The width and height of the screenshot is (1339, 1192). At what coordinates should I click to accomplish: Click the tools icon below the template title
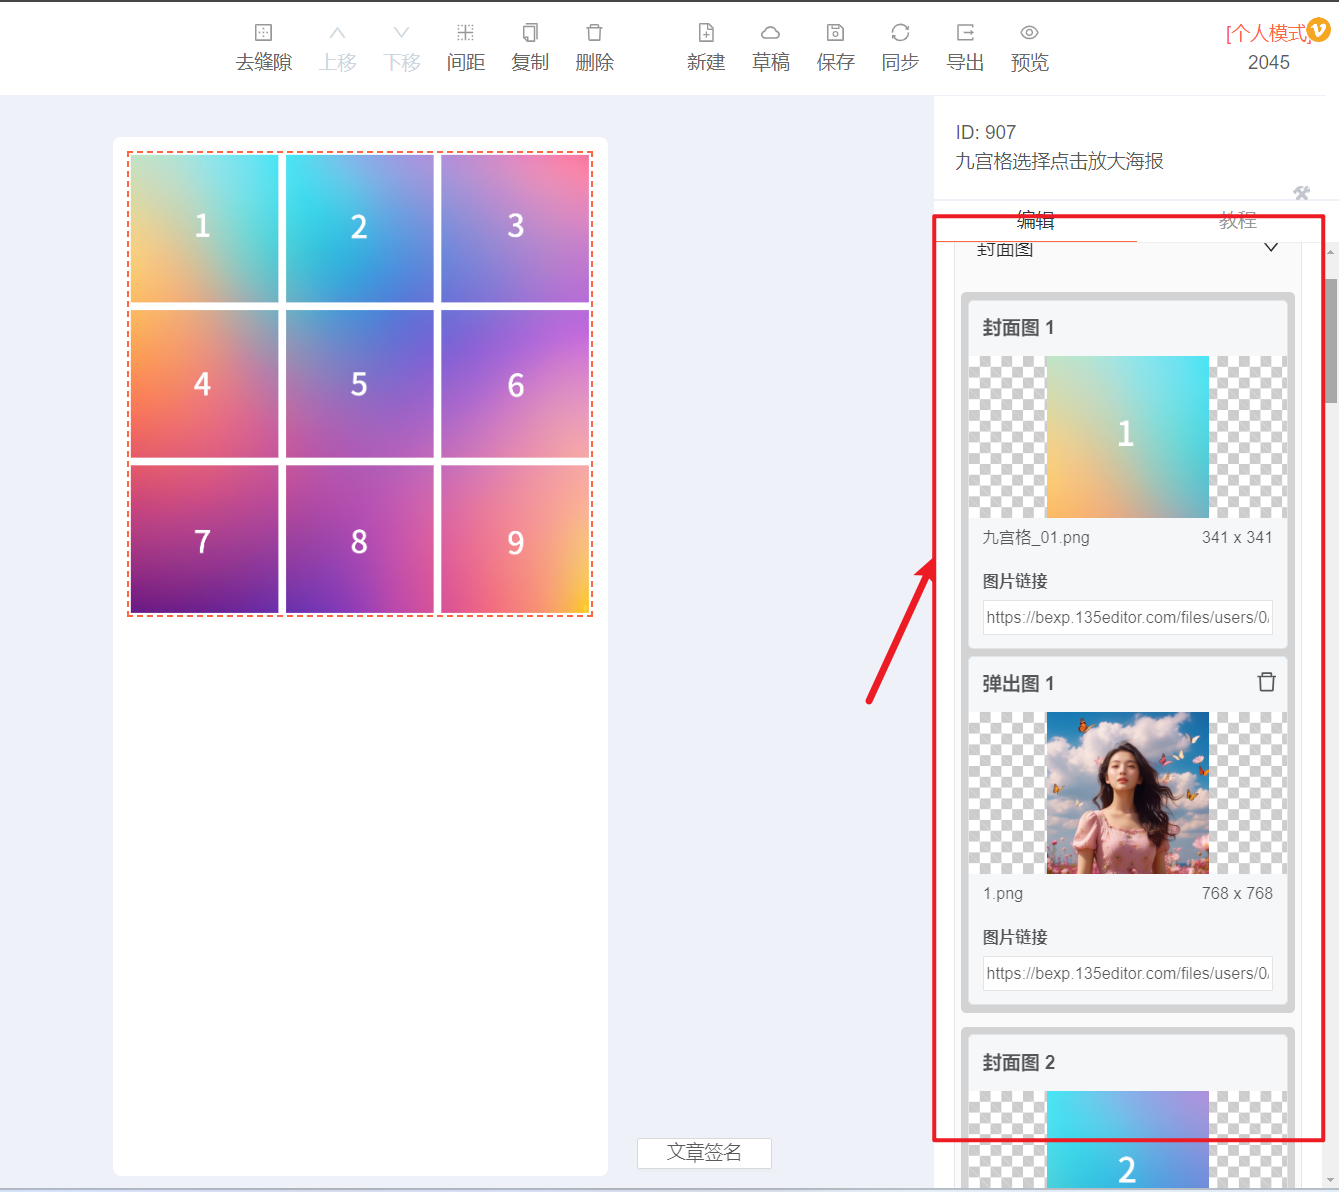coord(1301,193)
